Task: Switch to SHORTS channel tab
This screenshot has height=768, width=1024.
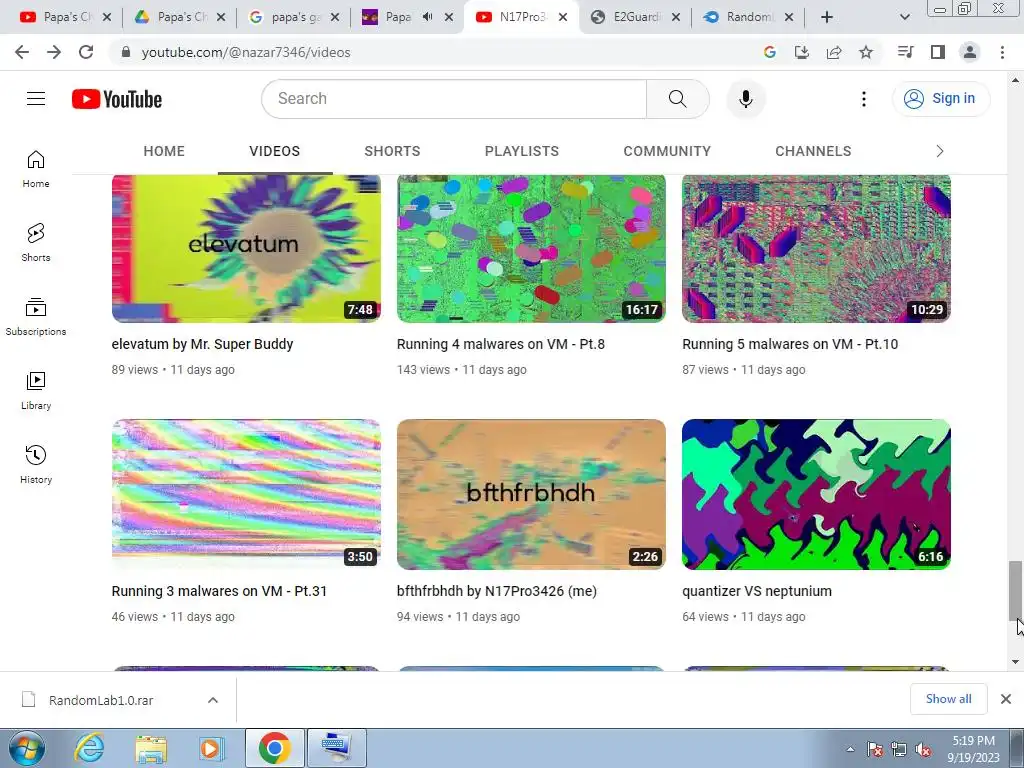Action: 392,151
